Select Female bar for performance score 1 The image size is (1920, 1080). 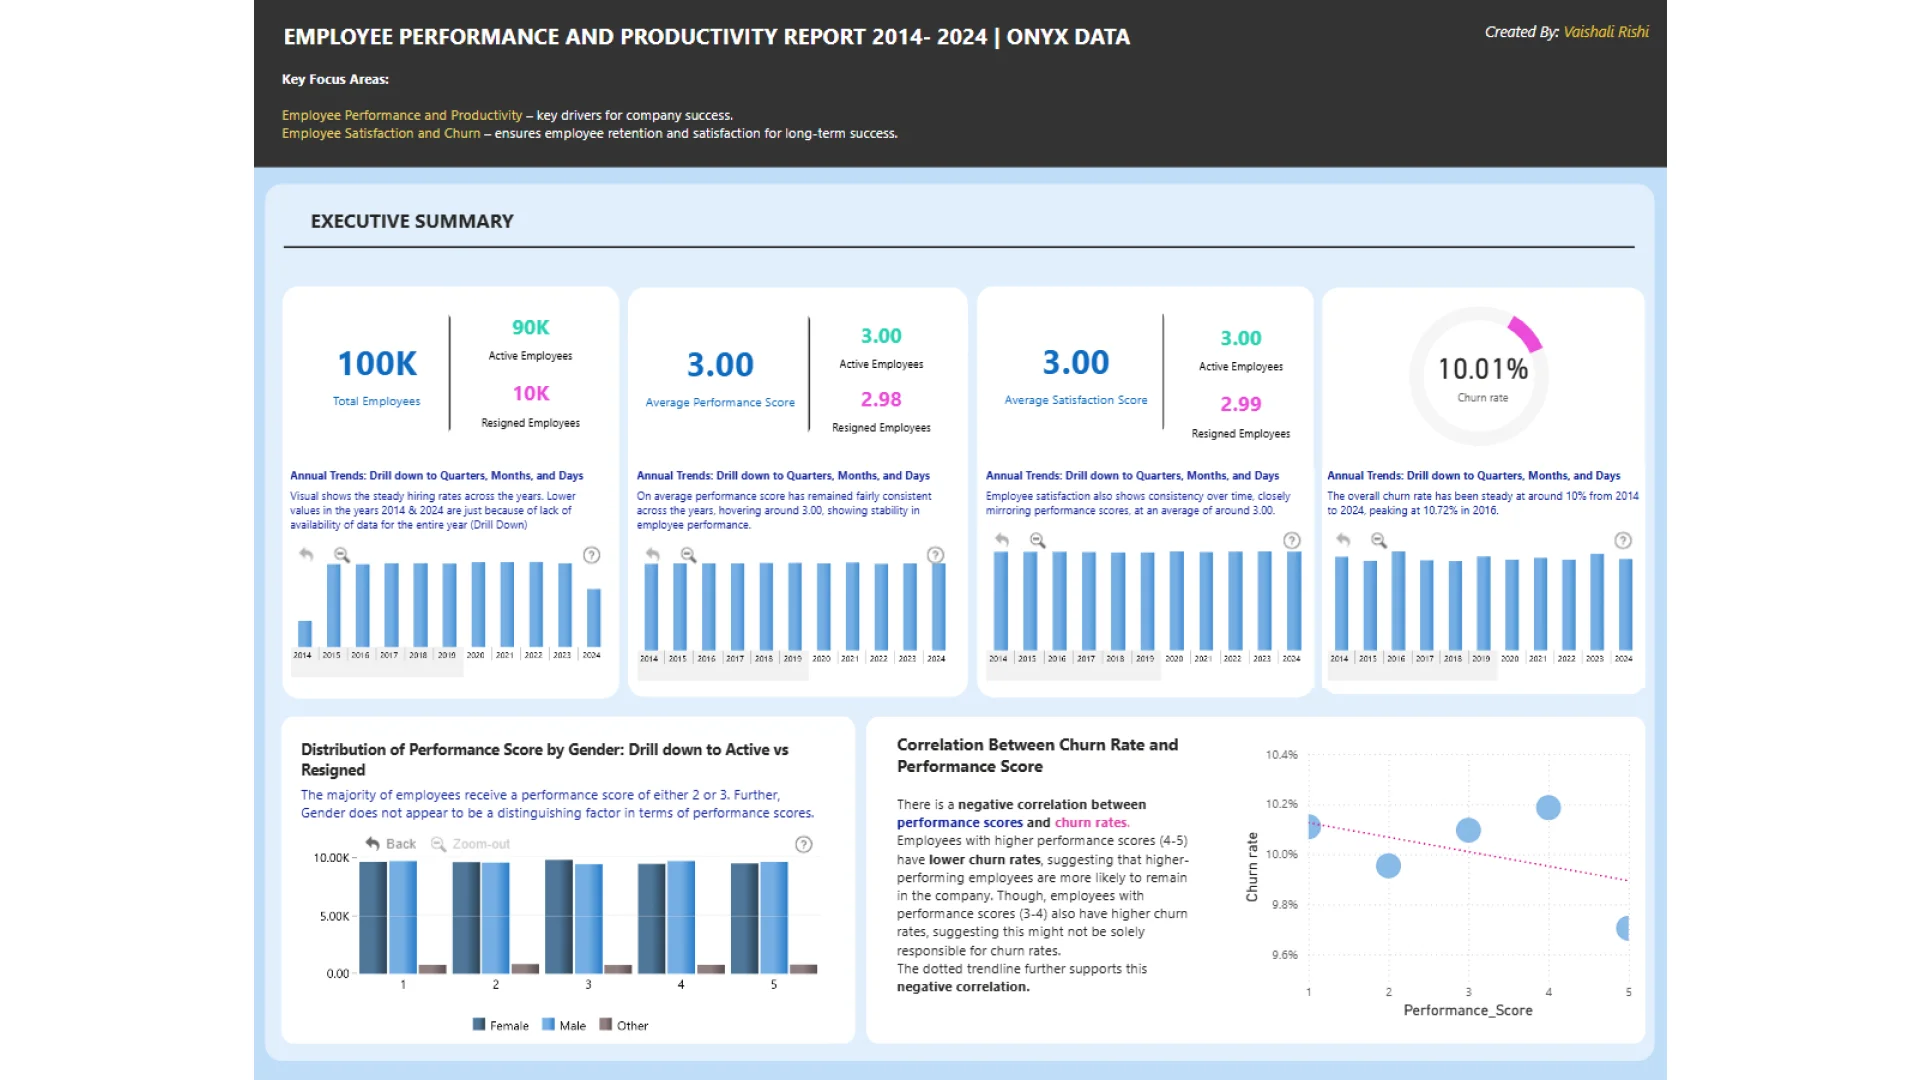point(373,917)
